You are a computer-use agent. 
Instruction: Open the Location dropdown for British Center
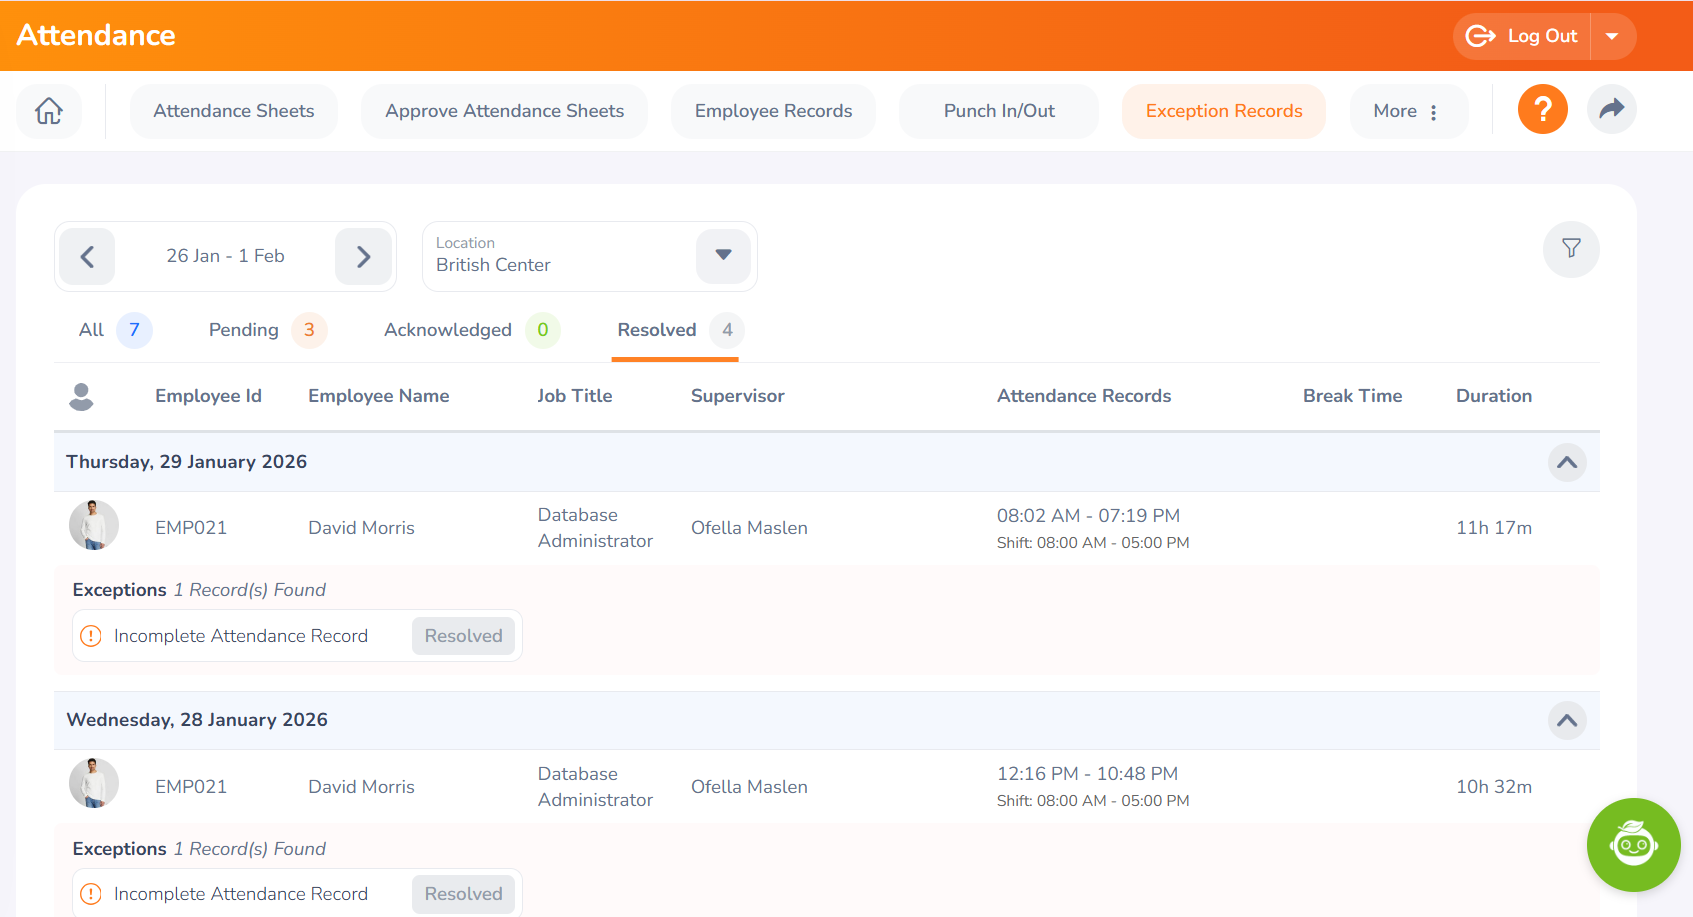point(723,256)
